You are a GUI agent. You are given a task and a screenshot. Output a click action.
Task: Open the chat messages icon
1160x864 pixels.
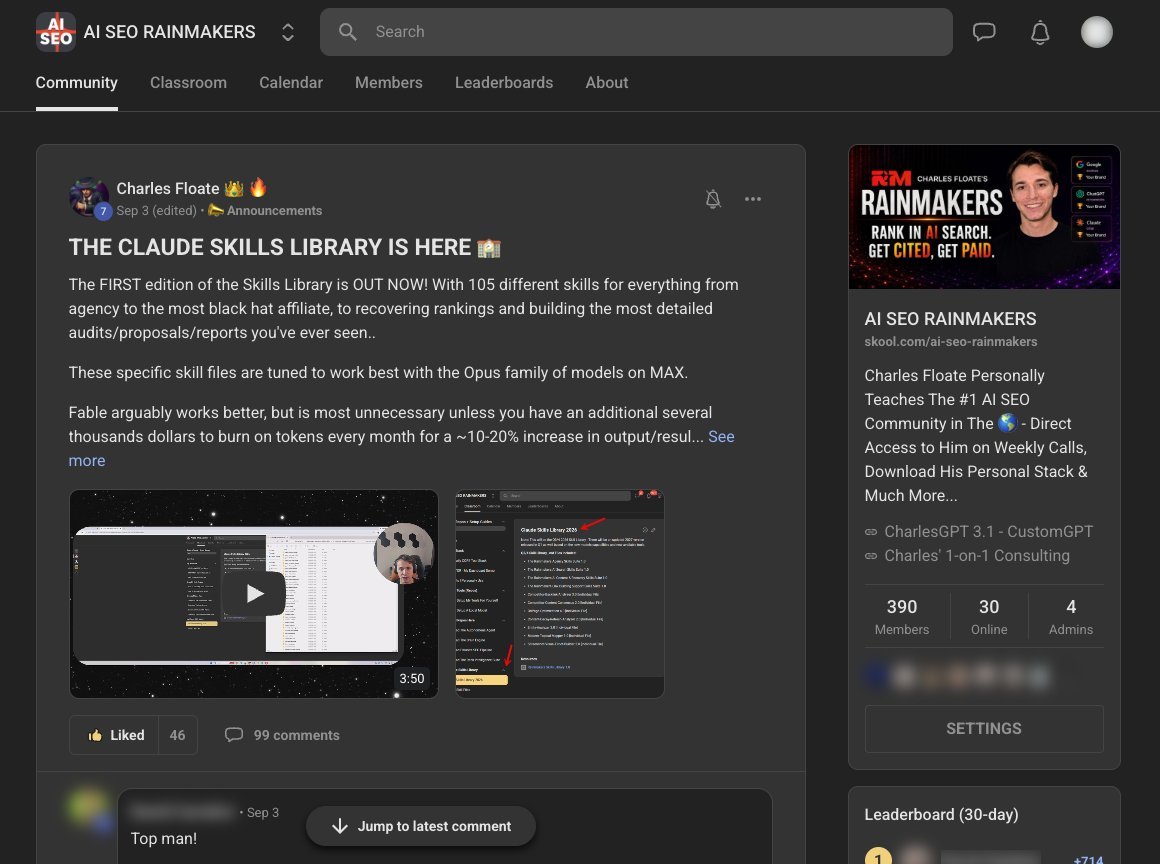click(x=984, y=32)
